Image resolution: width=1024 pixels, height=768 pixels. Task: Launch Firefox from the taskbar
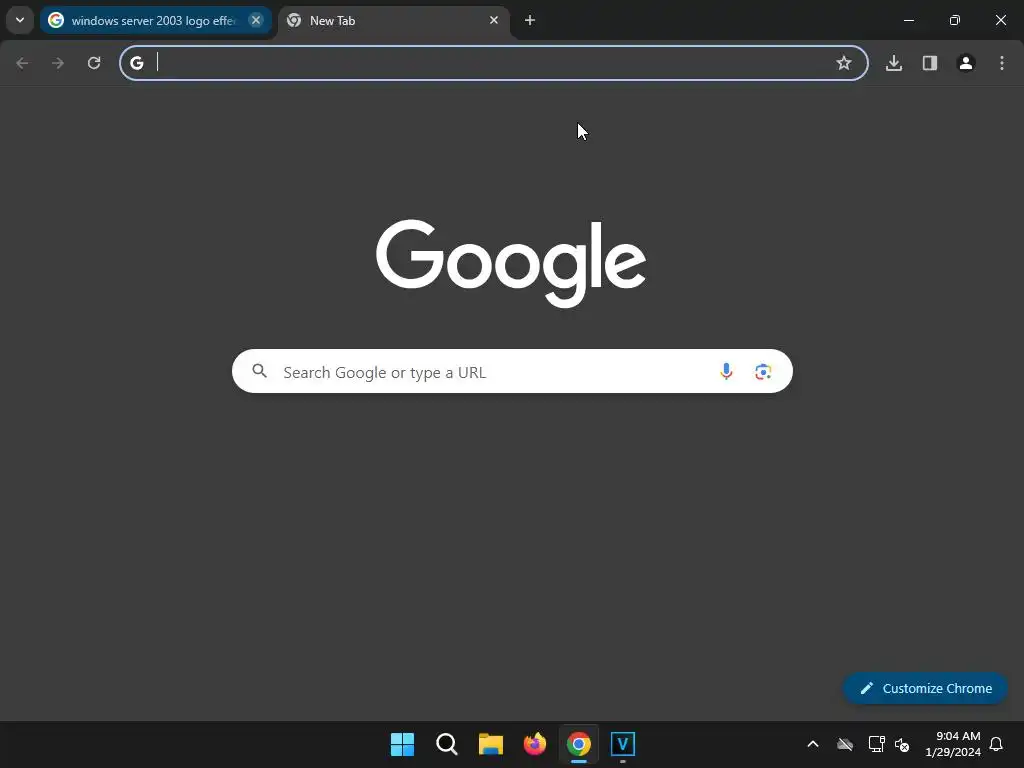tap(535, 744)
